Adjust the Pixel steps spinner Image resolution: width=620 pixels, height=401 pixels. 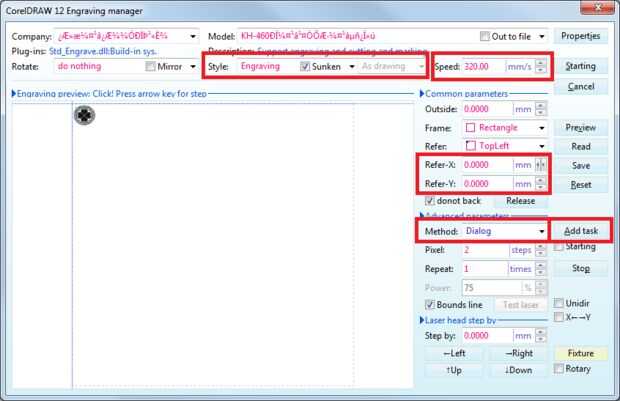[541, 250]
